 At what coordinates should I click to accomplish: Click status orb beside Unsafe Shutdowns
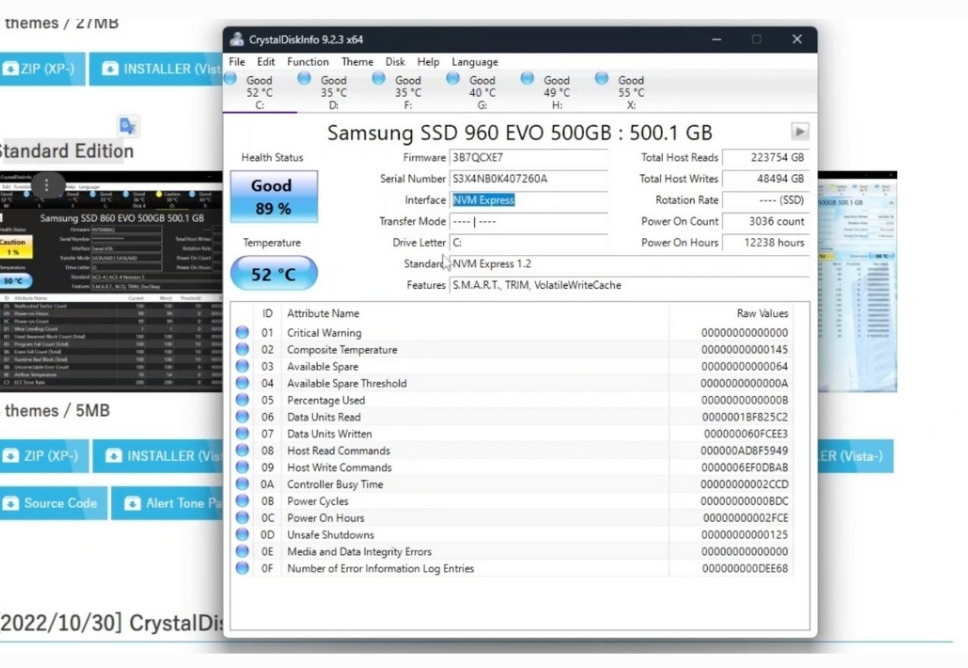click(x=242, y=535)
